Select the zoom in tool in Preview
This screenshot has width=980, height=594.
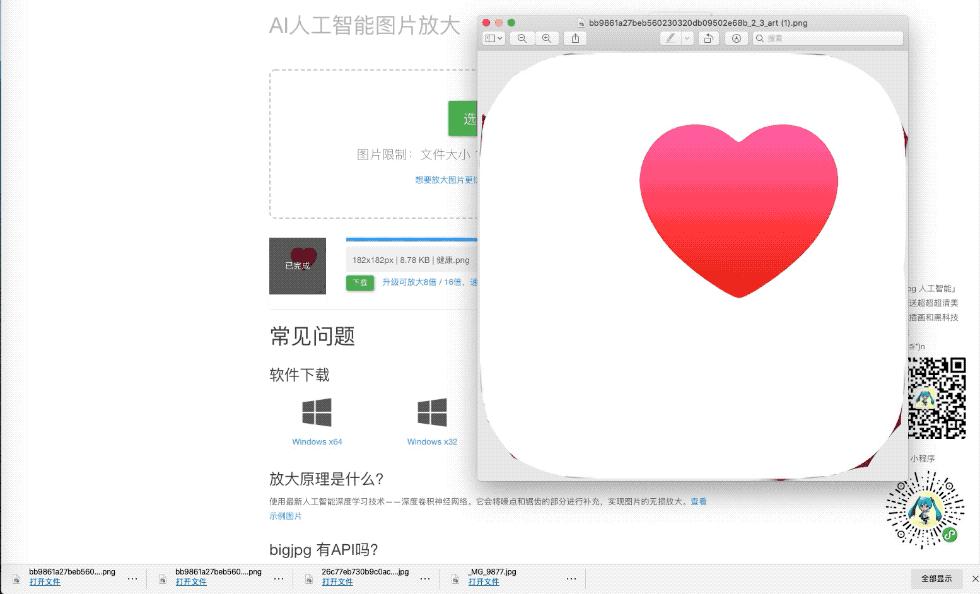coord(547,38)
